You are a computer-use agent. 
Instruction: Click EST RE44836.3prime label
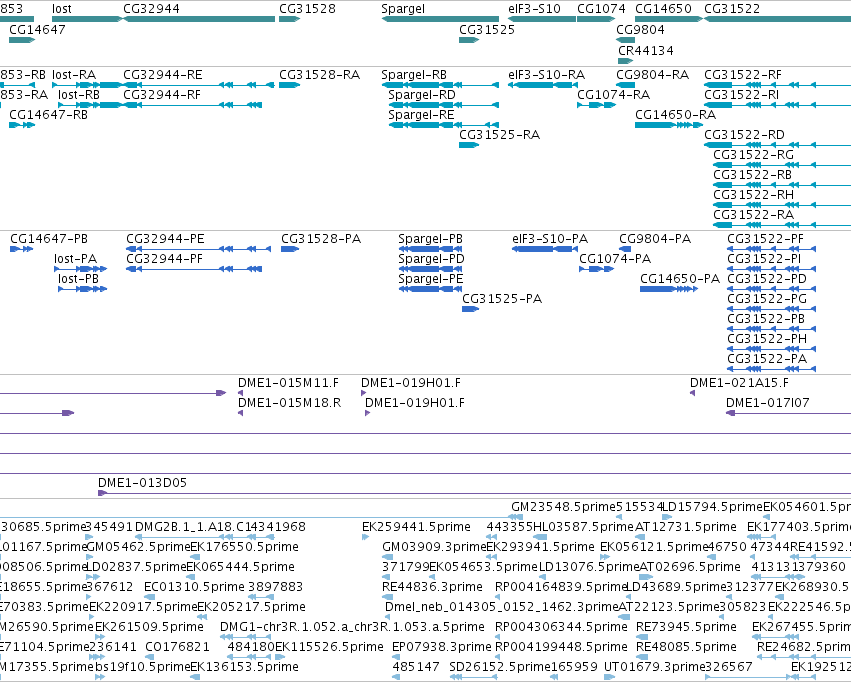432,587
